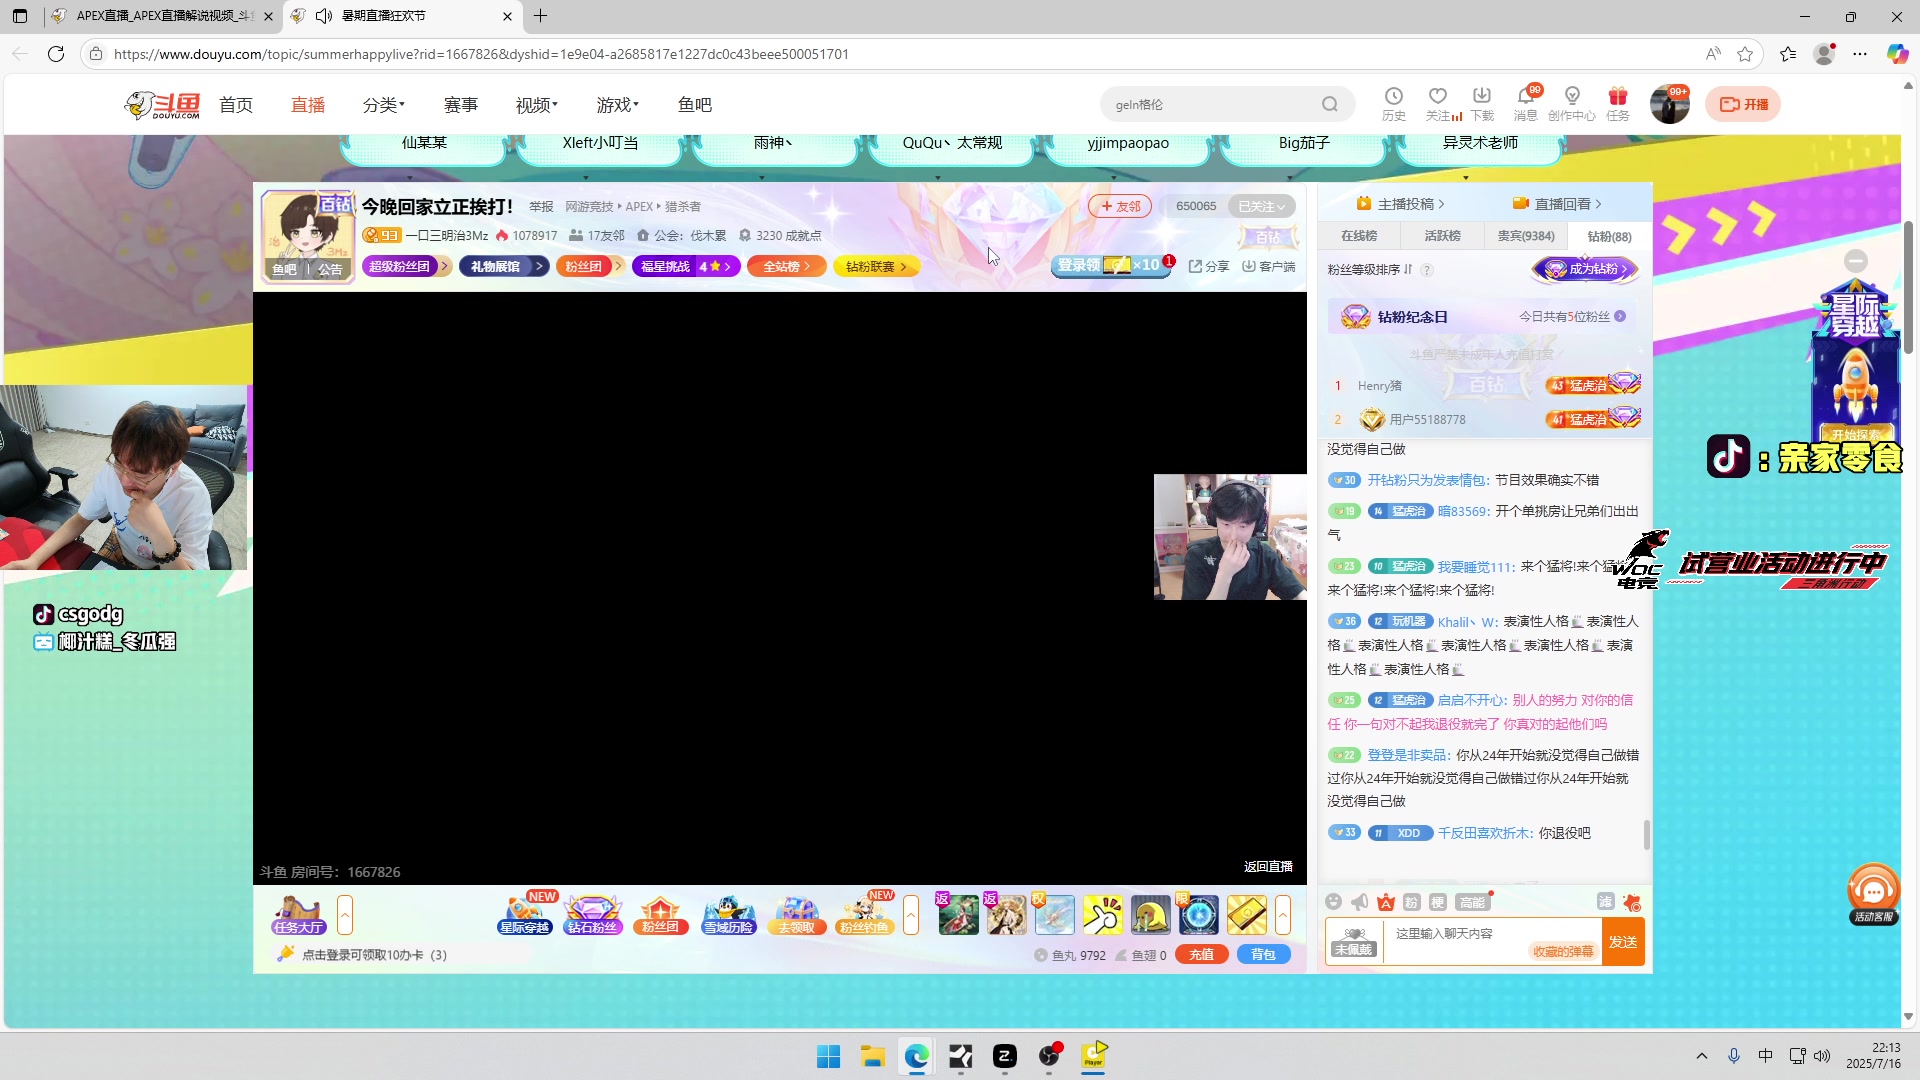The height and width of the screenshot is (1080, 1920).
Task: Expand 直播回看 replay section
Action: 1557,204
